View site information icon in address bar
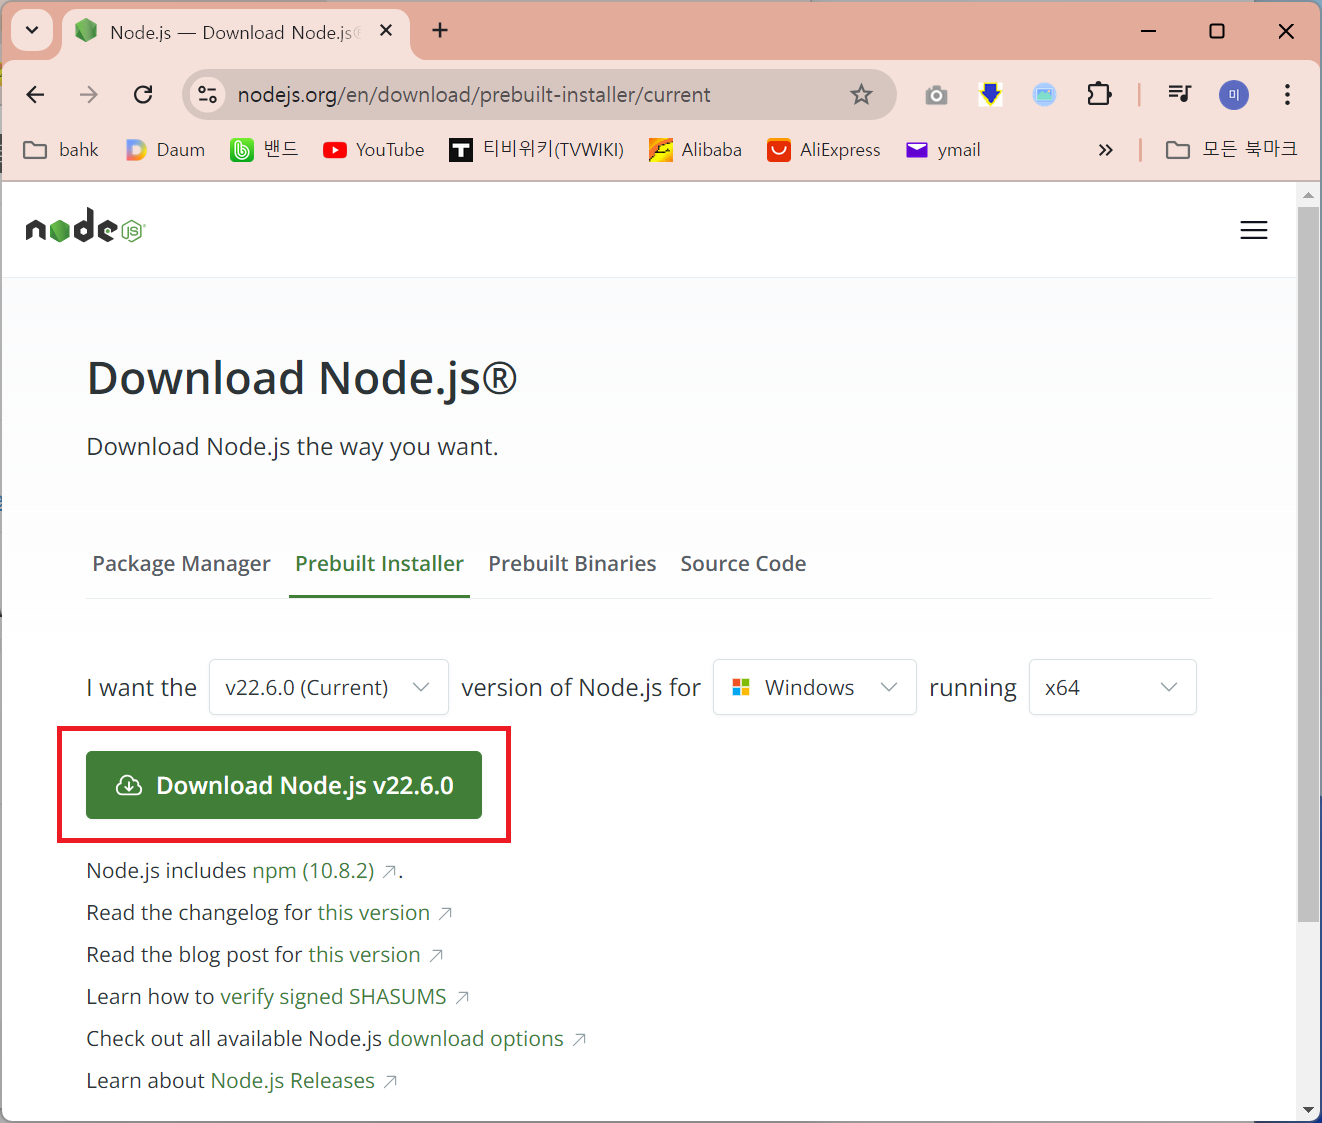 207,95
